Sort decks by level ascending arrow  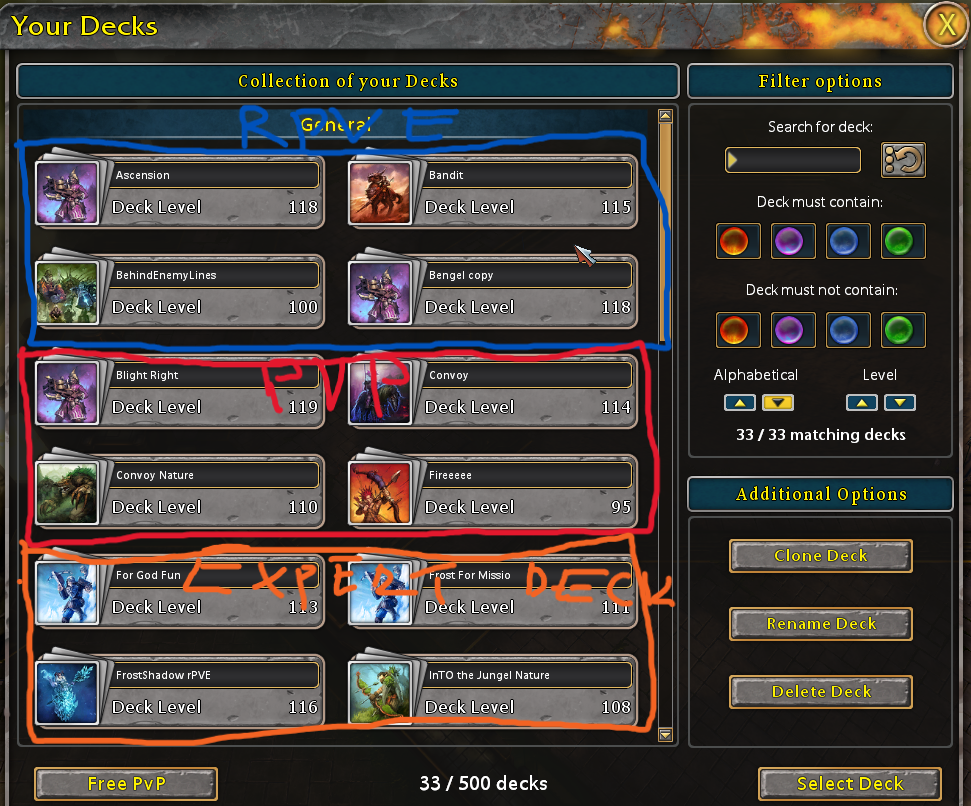pos(862,403)
